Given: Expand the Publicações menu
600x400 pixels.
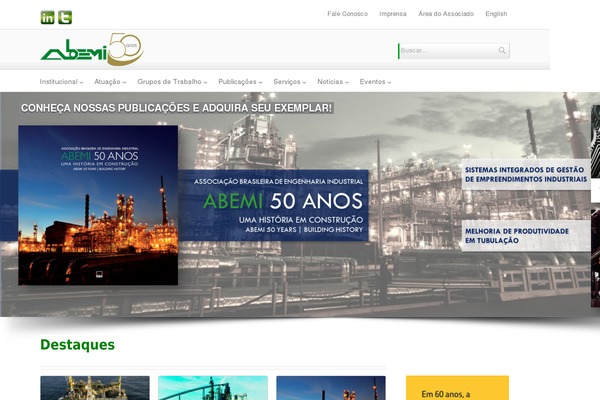Looking at the screenshot, I should (240, 81).
